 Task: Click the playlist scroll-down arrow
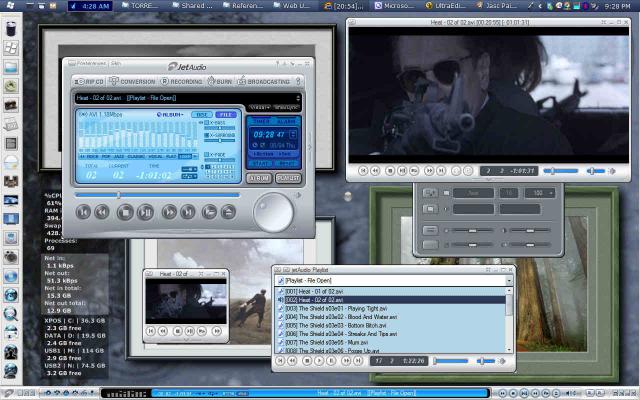point(509,350)
